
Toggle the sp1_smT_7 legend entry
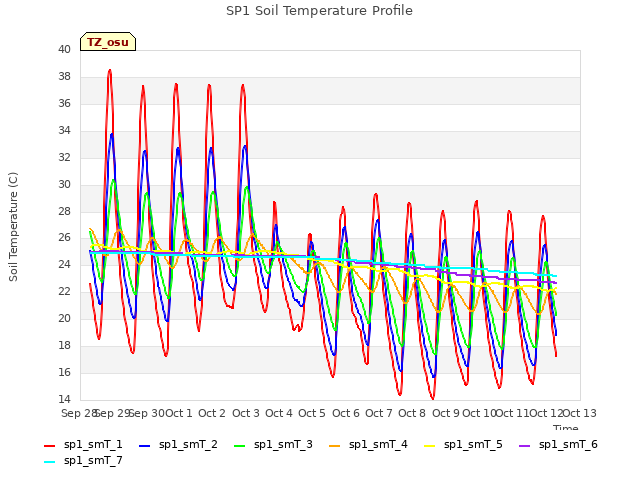(x=83, y=460)
